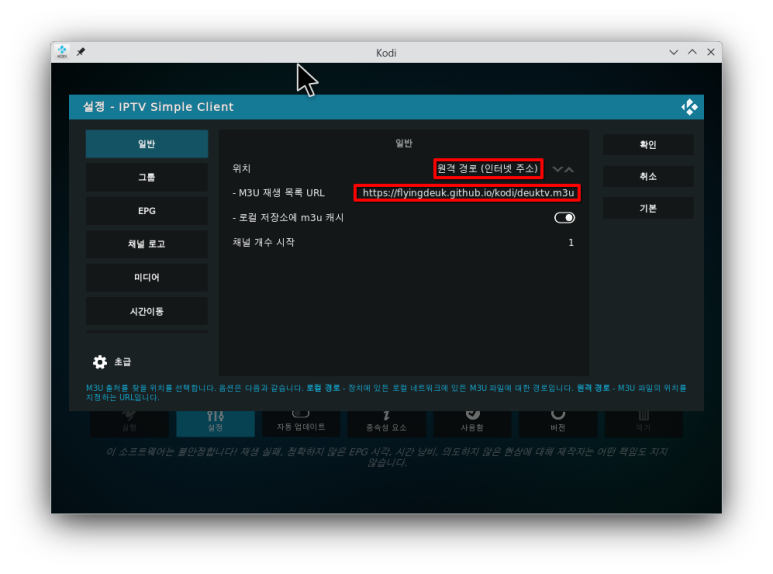Click the 사용함 button behind dialog

472,423
